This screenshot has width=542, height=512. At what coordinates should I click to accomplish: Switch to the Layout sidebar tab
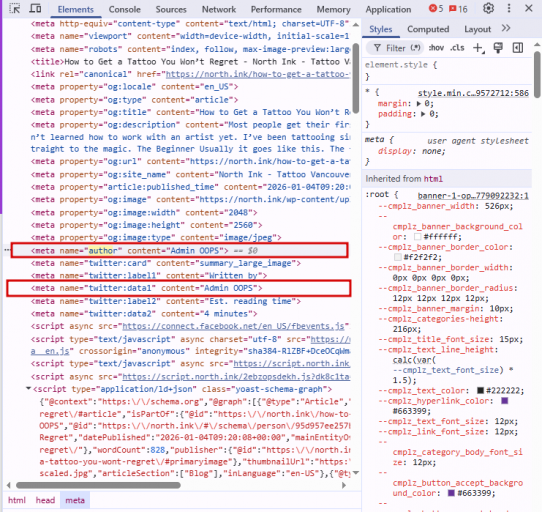coord(477,29)
